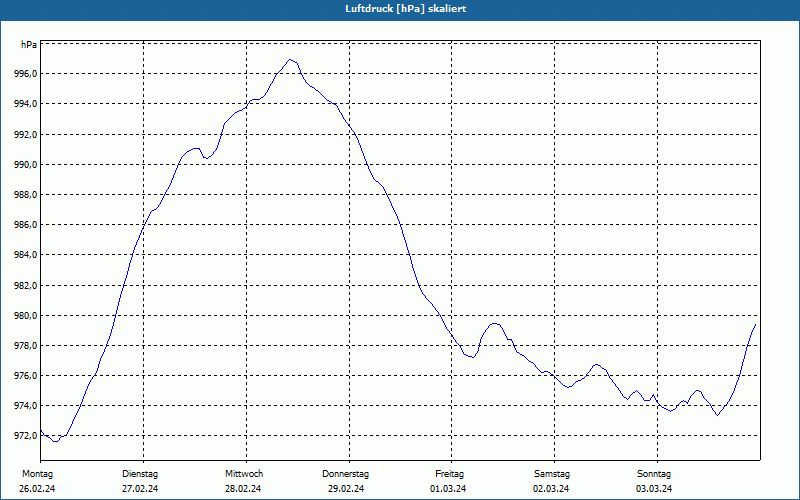The height and width of the screenshot is (500, 800).
Task: Click the date 29.02.24
Action: click(346, 489)
